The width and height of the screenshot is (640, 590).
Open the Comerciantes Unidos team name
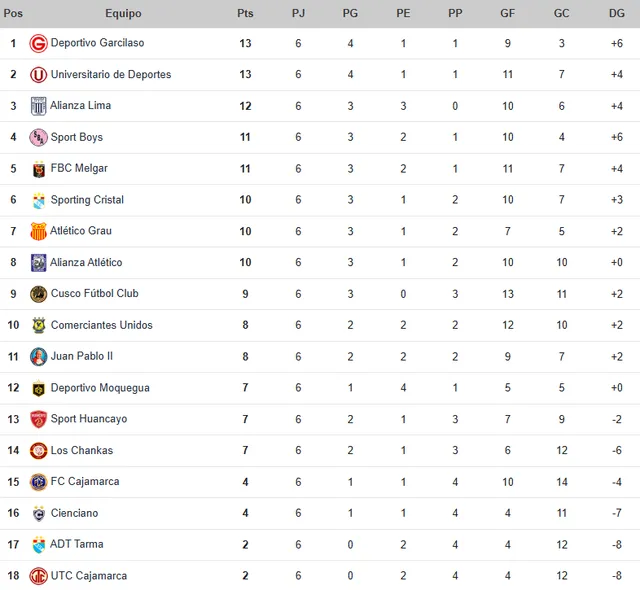click(x=102, y=325)
